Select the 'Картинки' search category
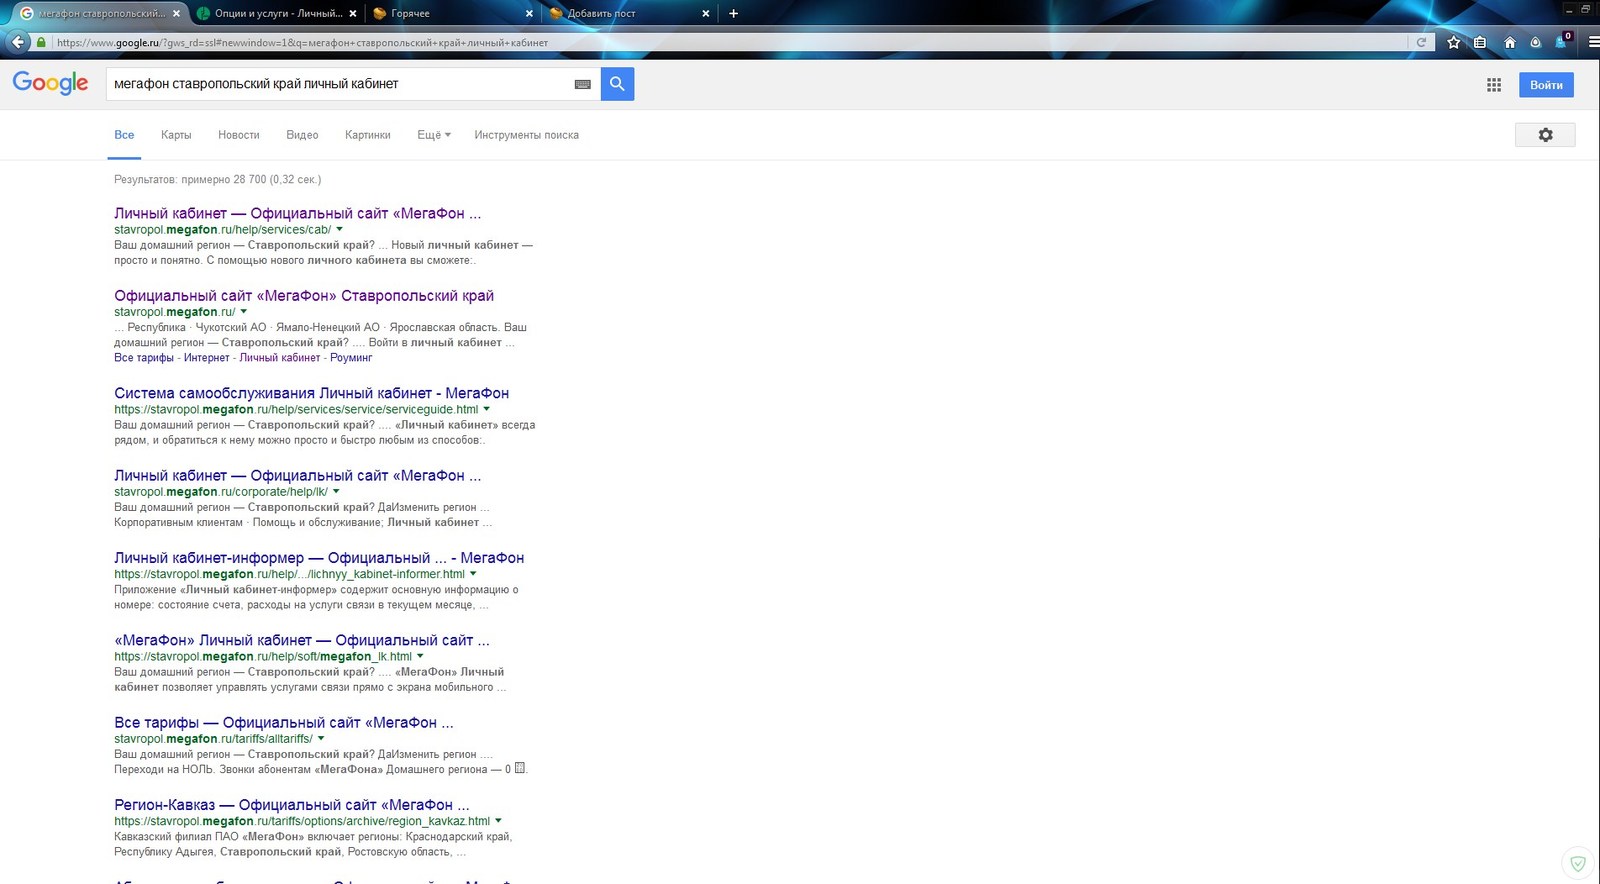1600x884 pixels. pos(368,135)
